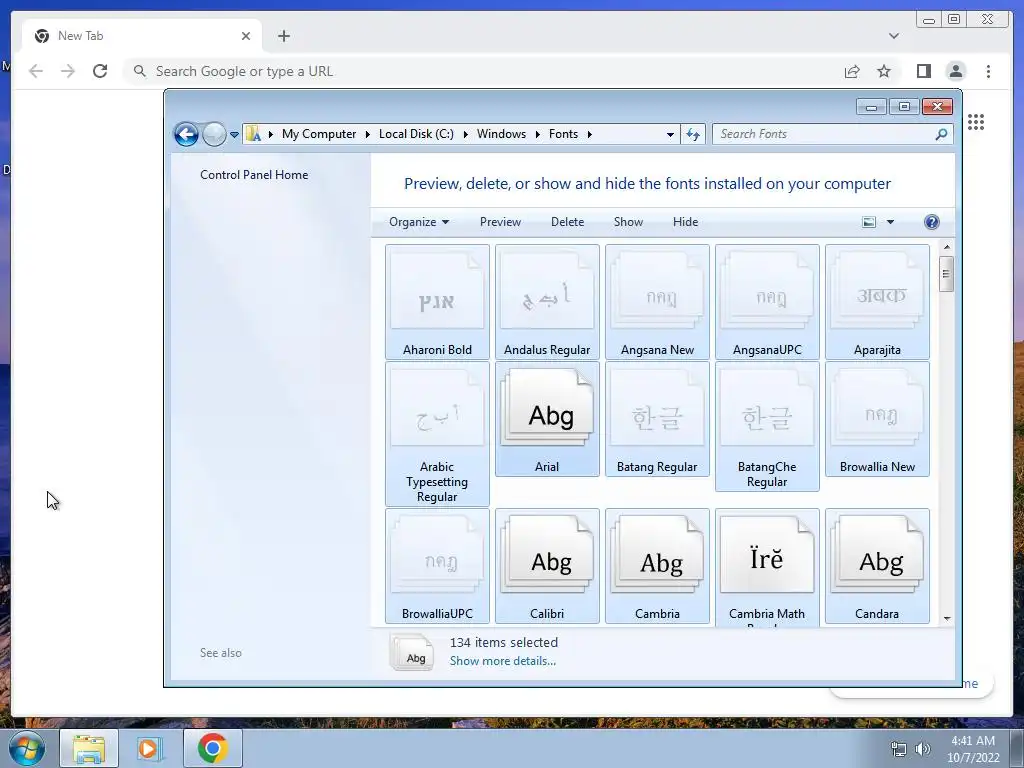Click the Fonts window forward arrow button
Viewport: 1024px width, 768px height.
[214, 135]
